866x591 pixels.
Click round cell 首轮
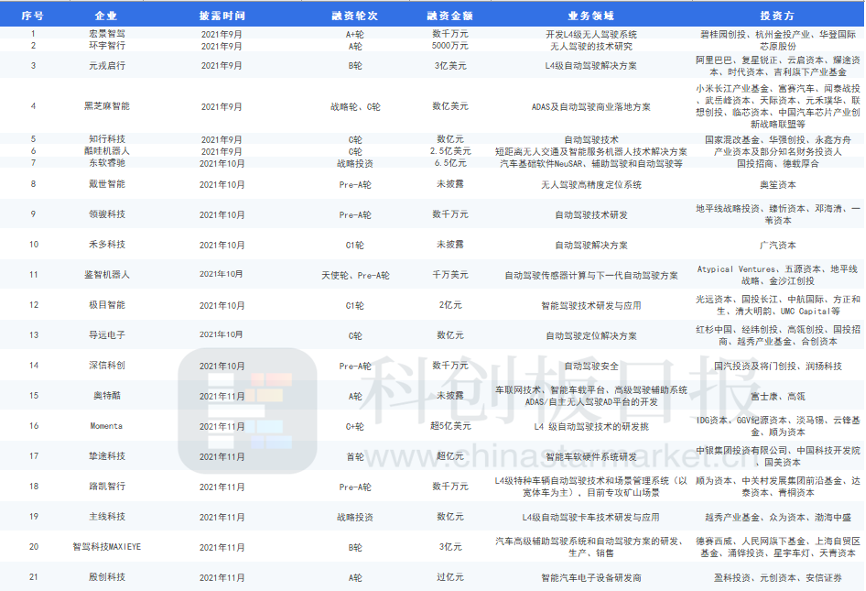click(355, 456)
